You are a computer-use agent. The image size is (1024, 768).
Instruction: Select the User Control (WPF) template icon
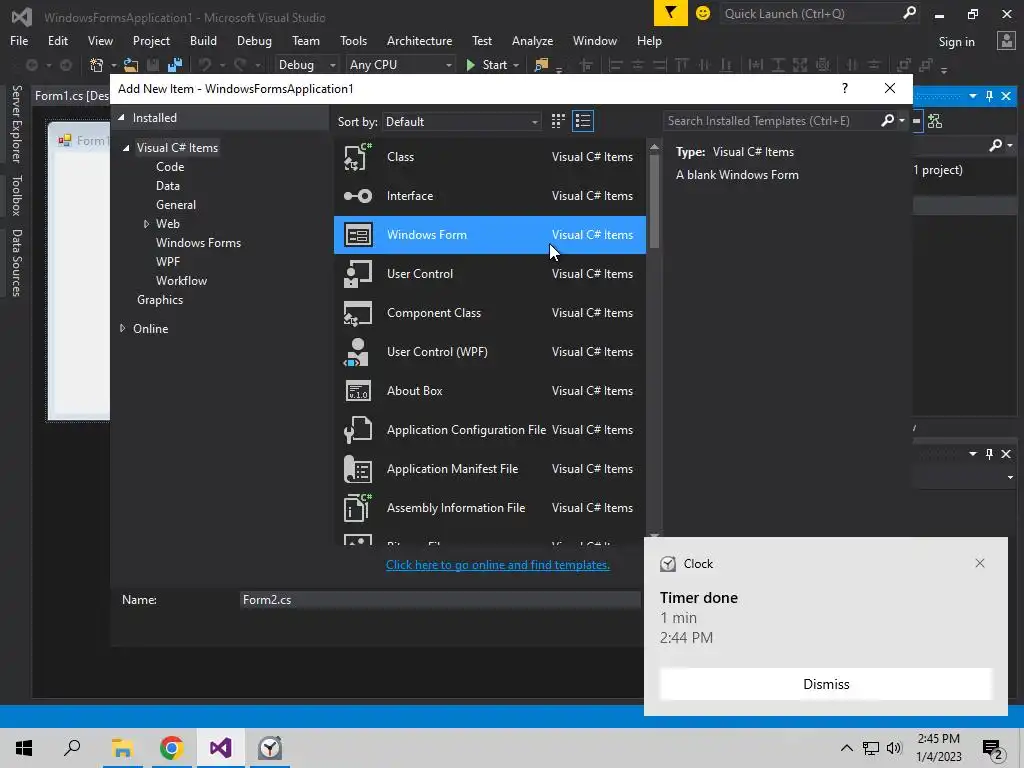point(358,352)
